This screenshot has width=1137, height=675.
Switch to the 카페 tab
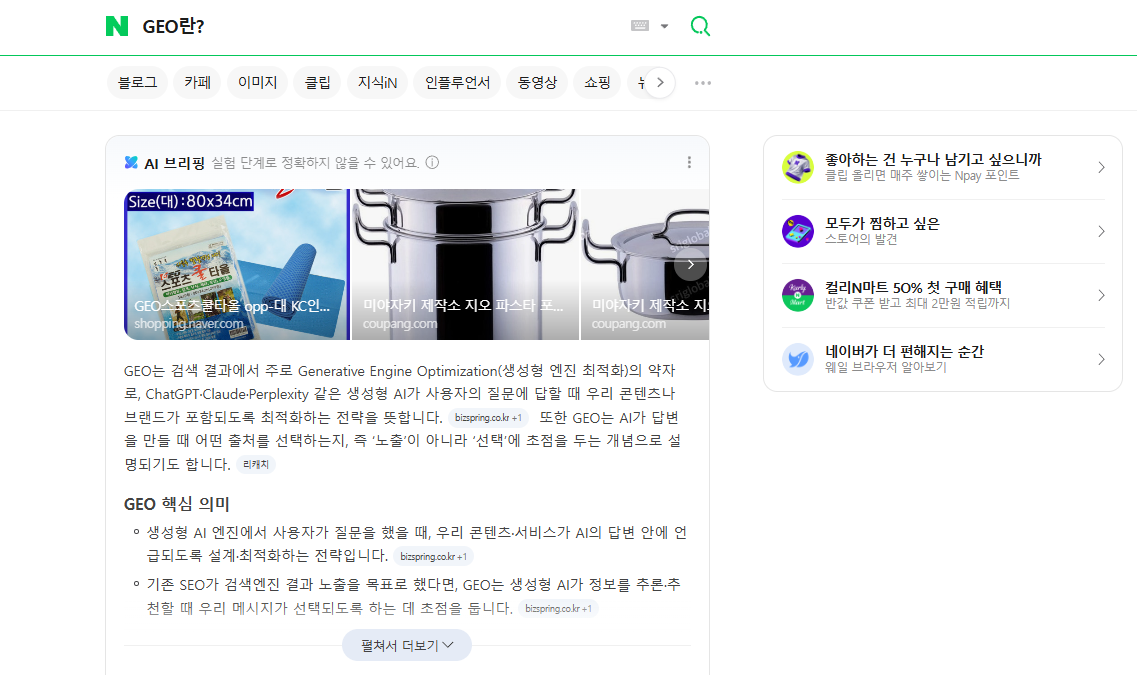tap(197, 83)
